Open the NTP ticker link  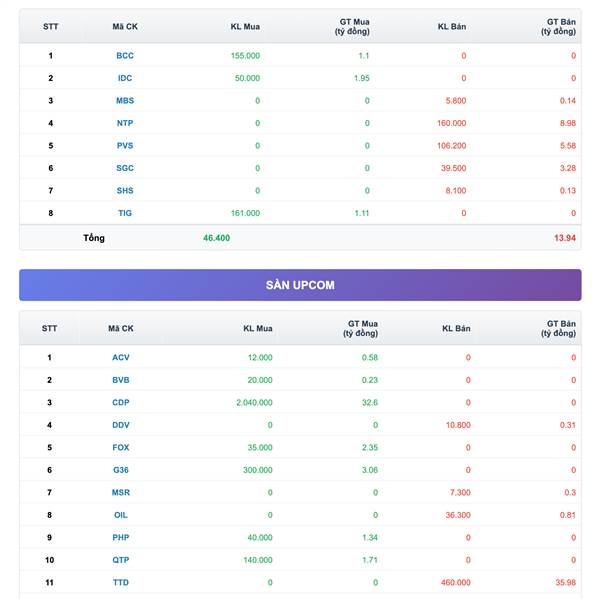click(x=125, y=123)
